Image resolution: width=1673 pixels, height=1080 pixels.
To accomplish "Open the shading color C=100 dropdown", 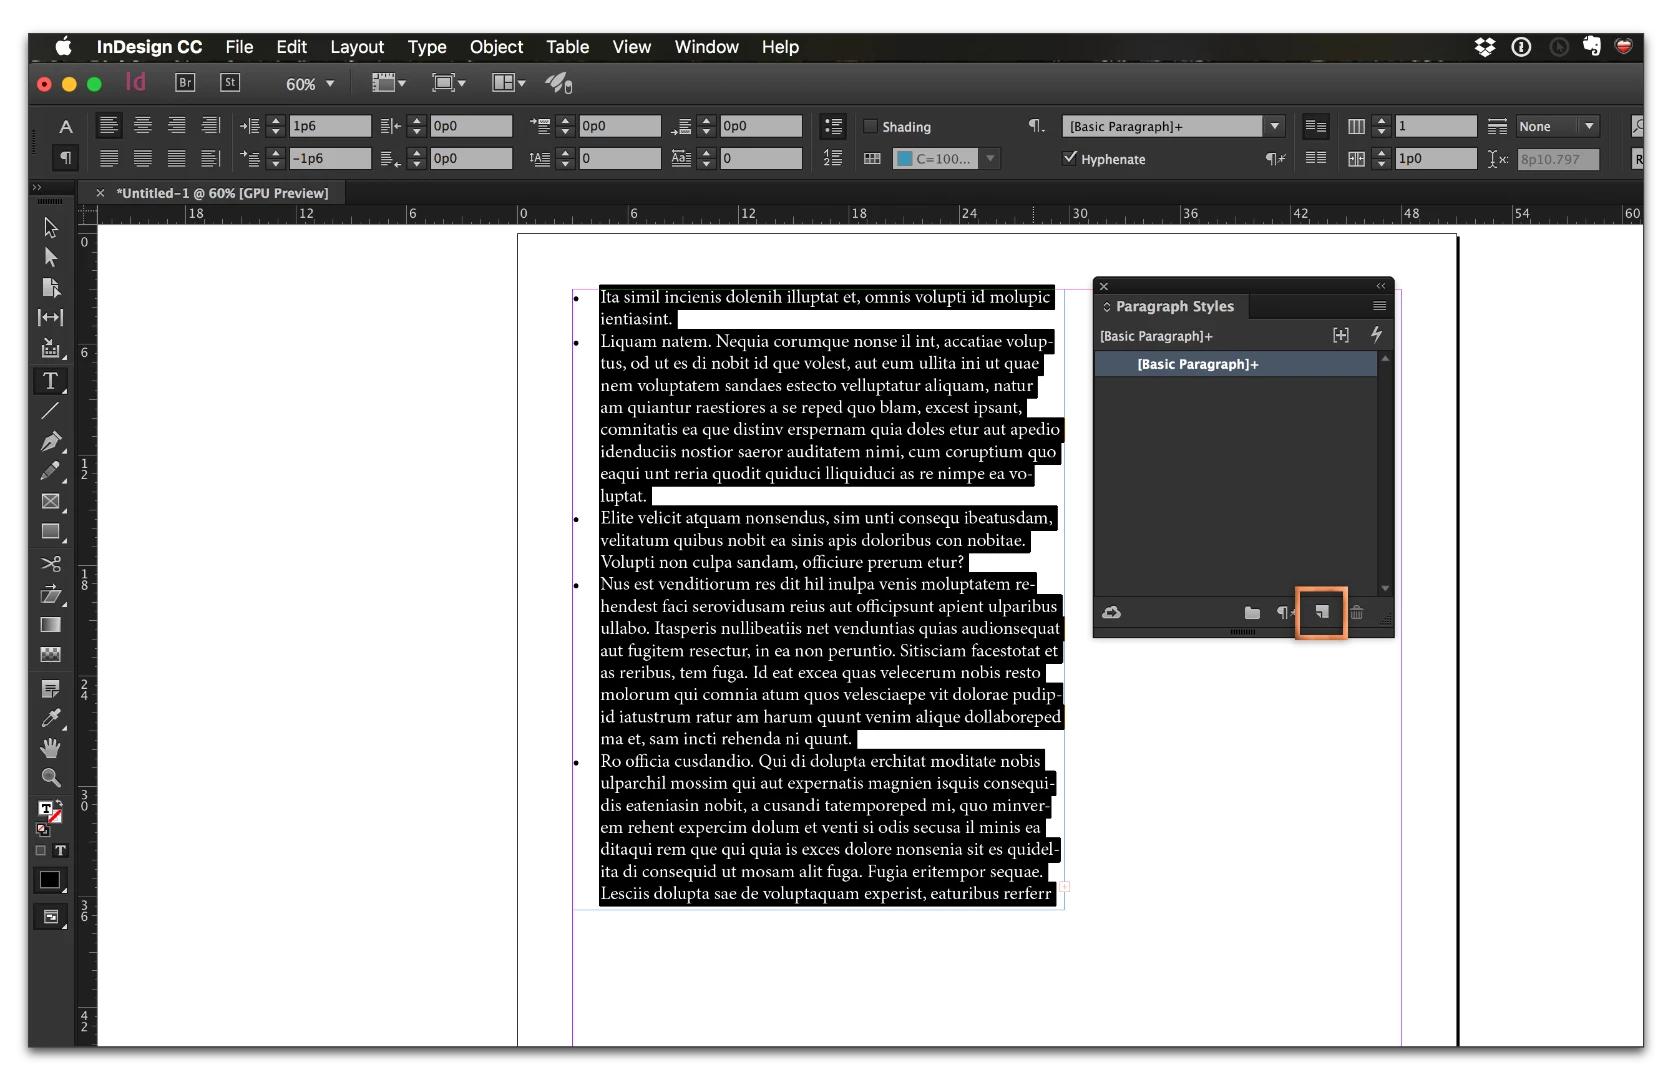I will pos(990,158).
